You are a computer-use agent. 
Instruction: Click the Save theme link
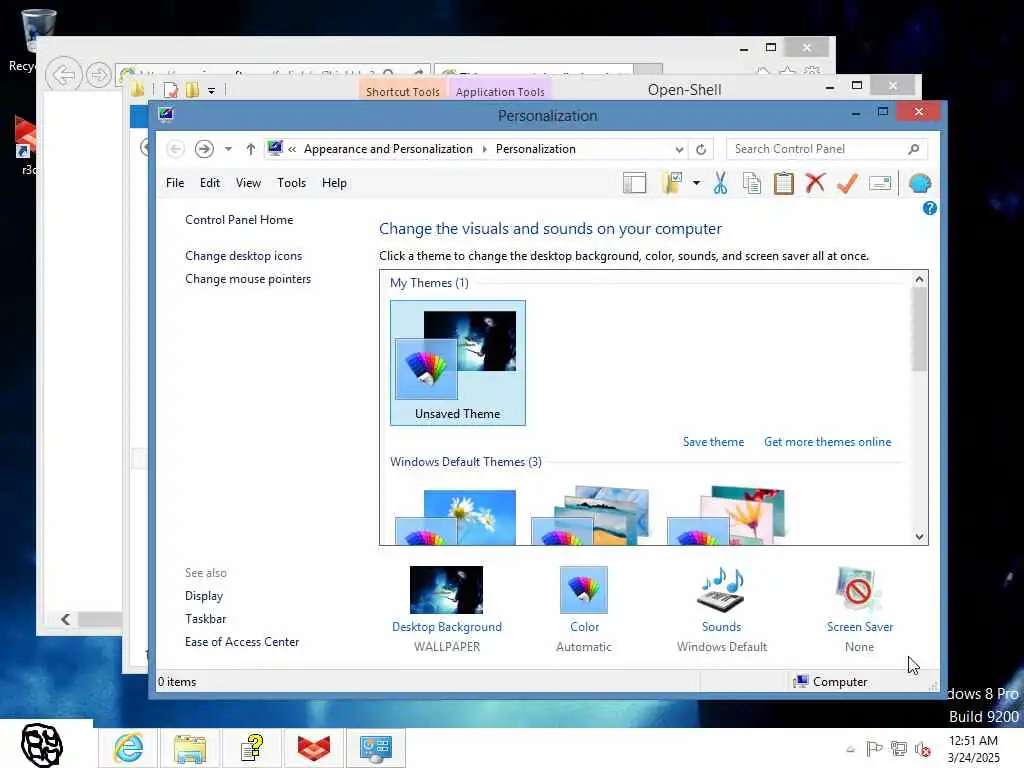coord(713,442)
